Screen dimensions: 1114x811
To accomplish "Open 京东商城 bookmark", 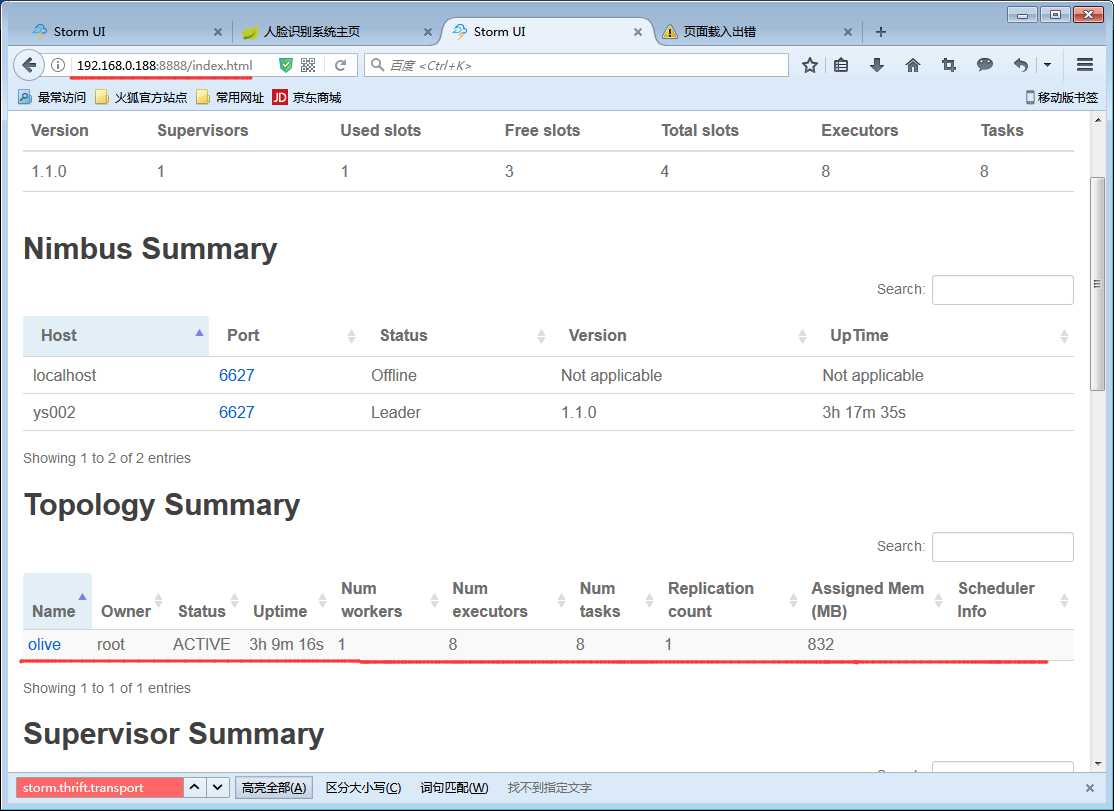I will point(307,97).
